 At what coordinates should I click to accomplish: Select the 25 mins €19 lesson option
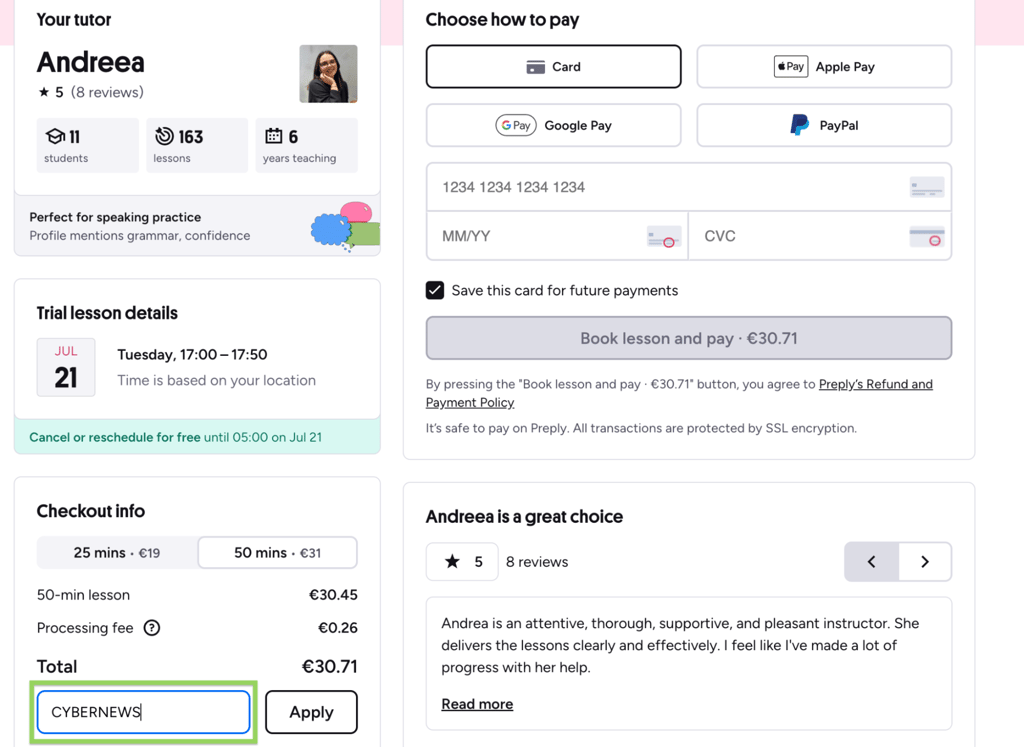117,553
